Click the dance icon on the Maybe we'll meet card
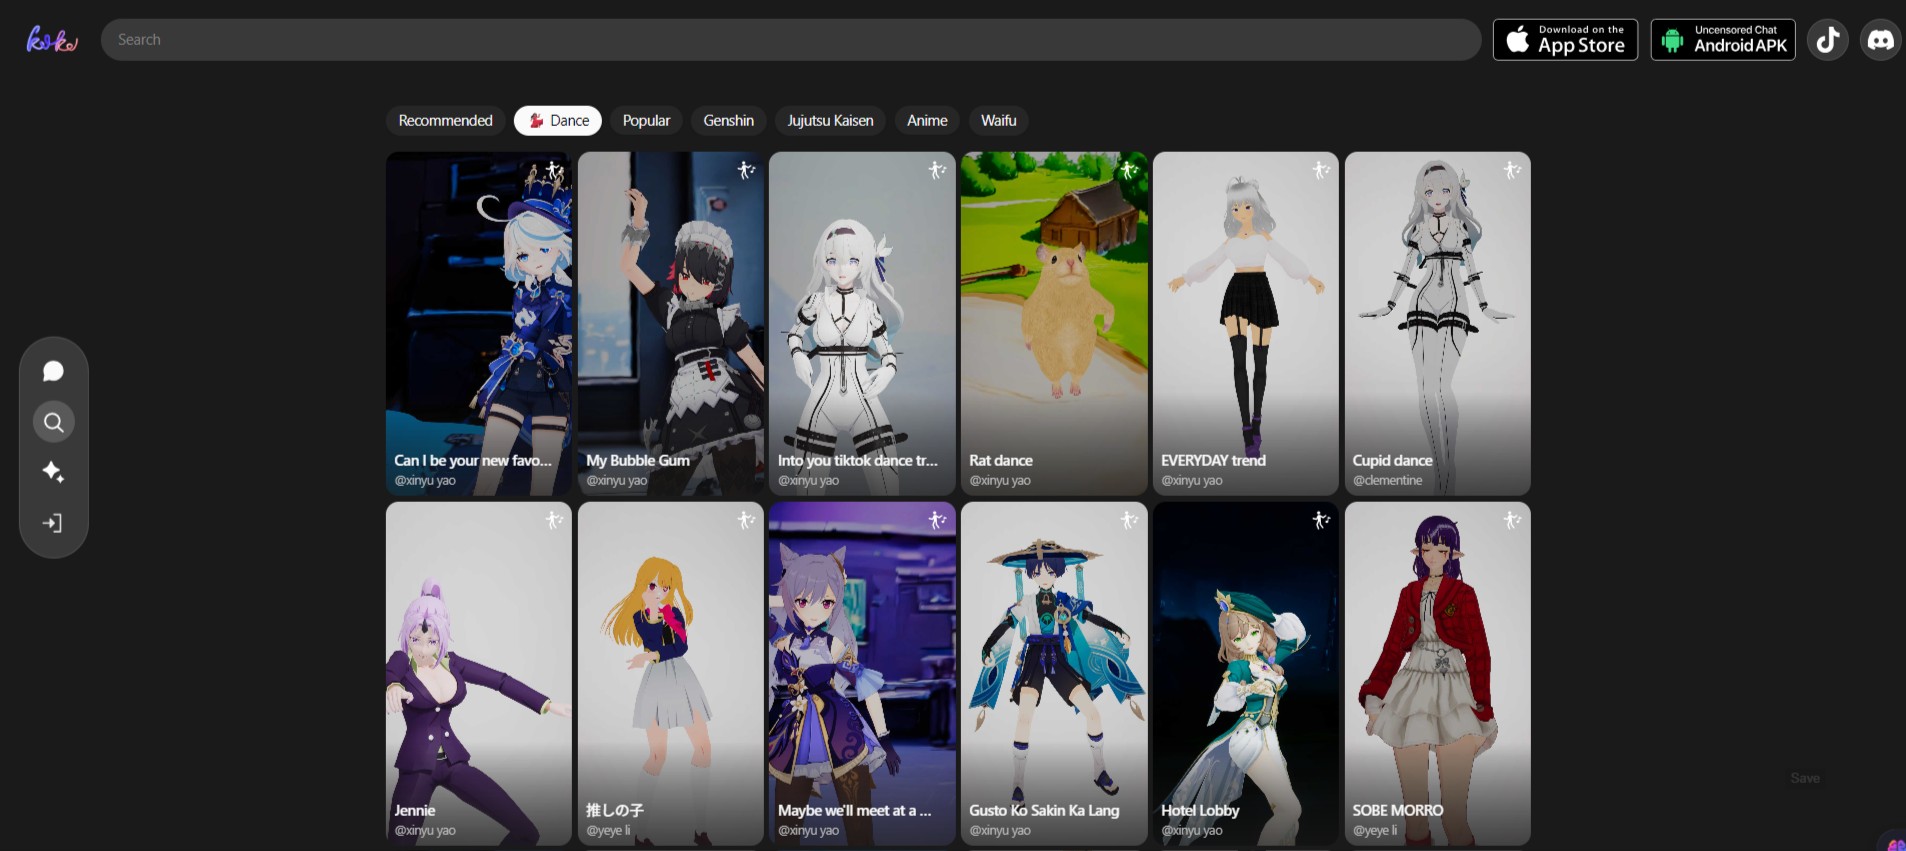This screenshot has width=1906, height=851. click(937, 520)
